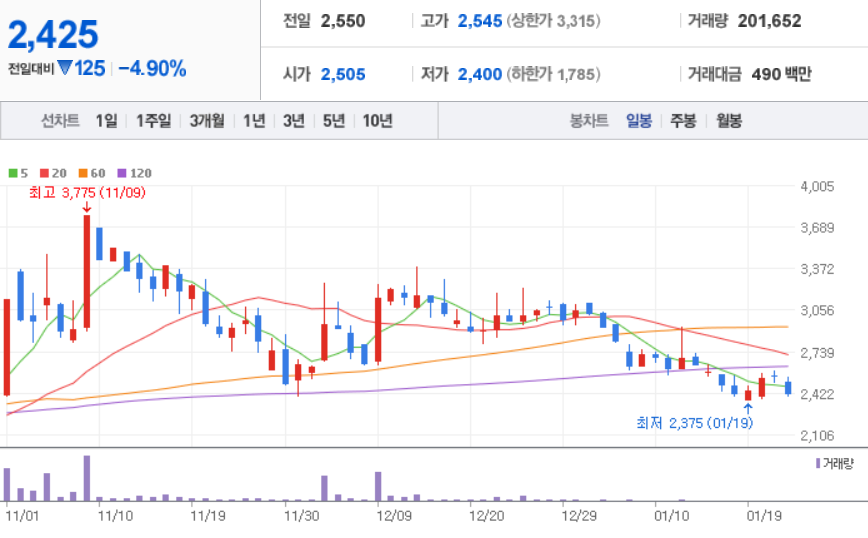Click the 거래량 value 201,652
The width and height of the screenshot is (868, 538).
(769, 21)
